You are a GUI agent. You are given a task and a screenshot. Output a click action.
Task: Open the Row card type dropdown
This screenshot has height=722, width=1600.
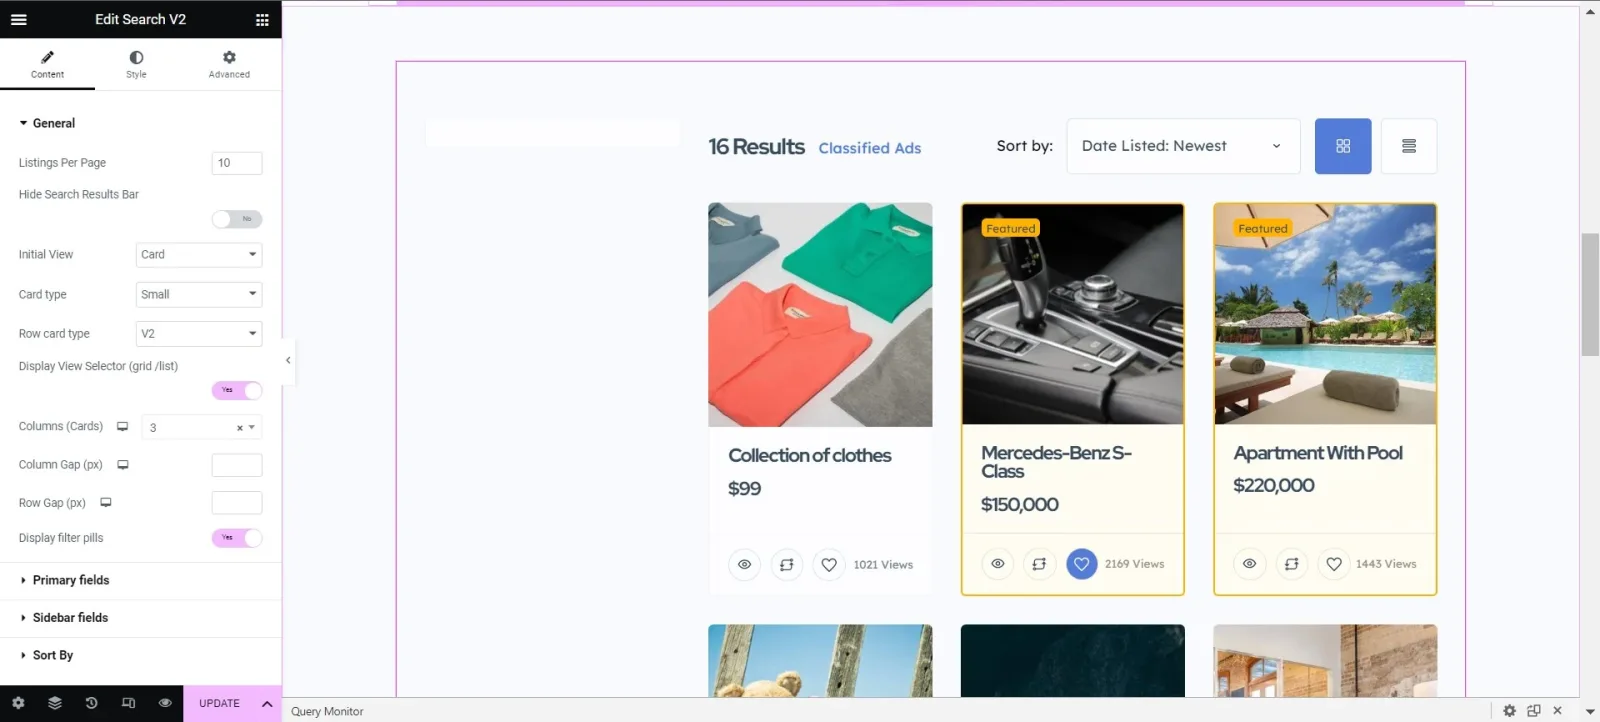(199, 334)
